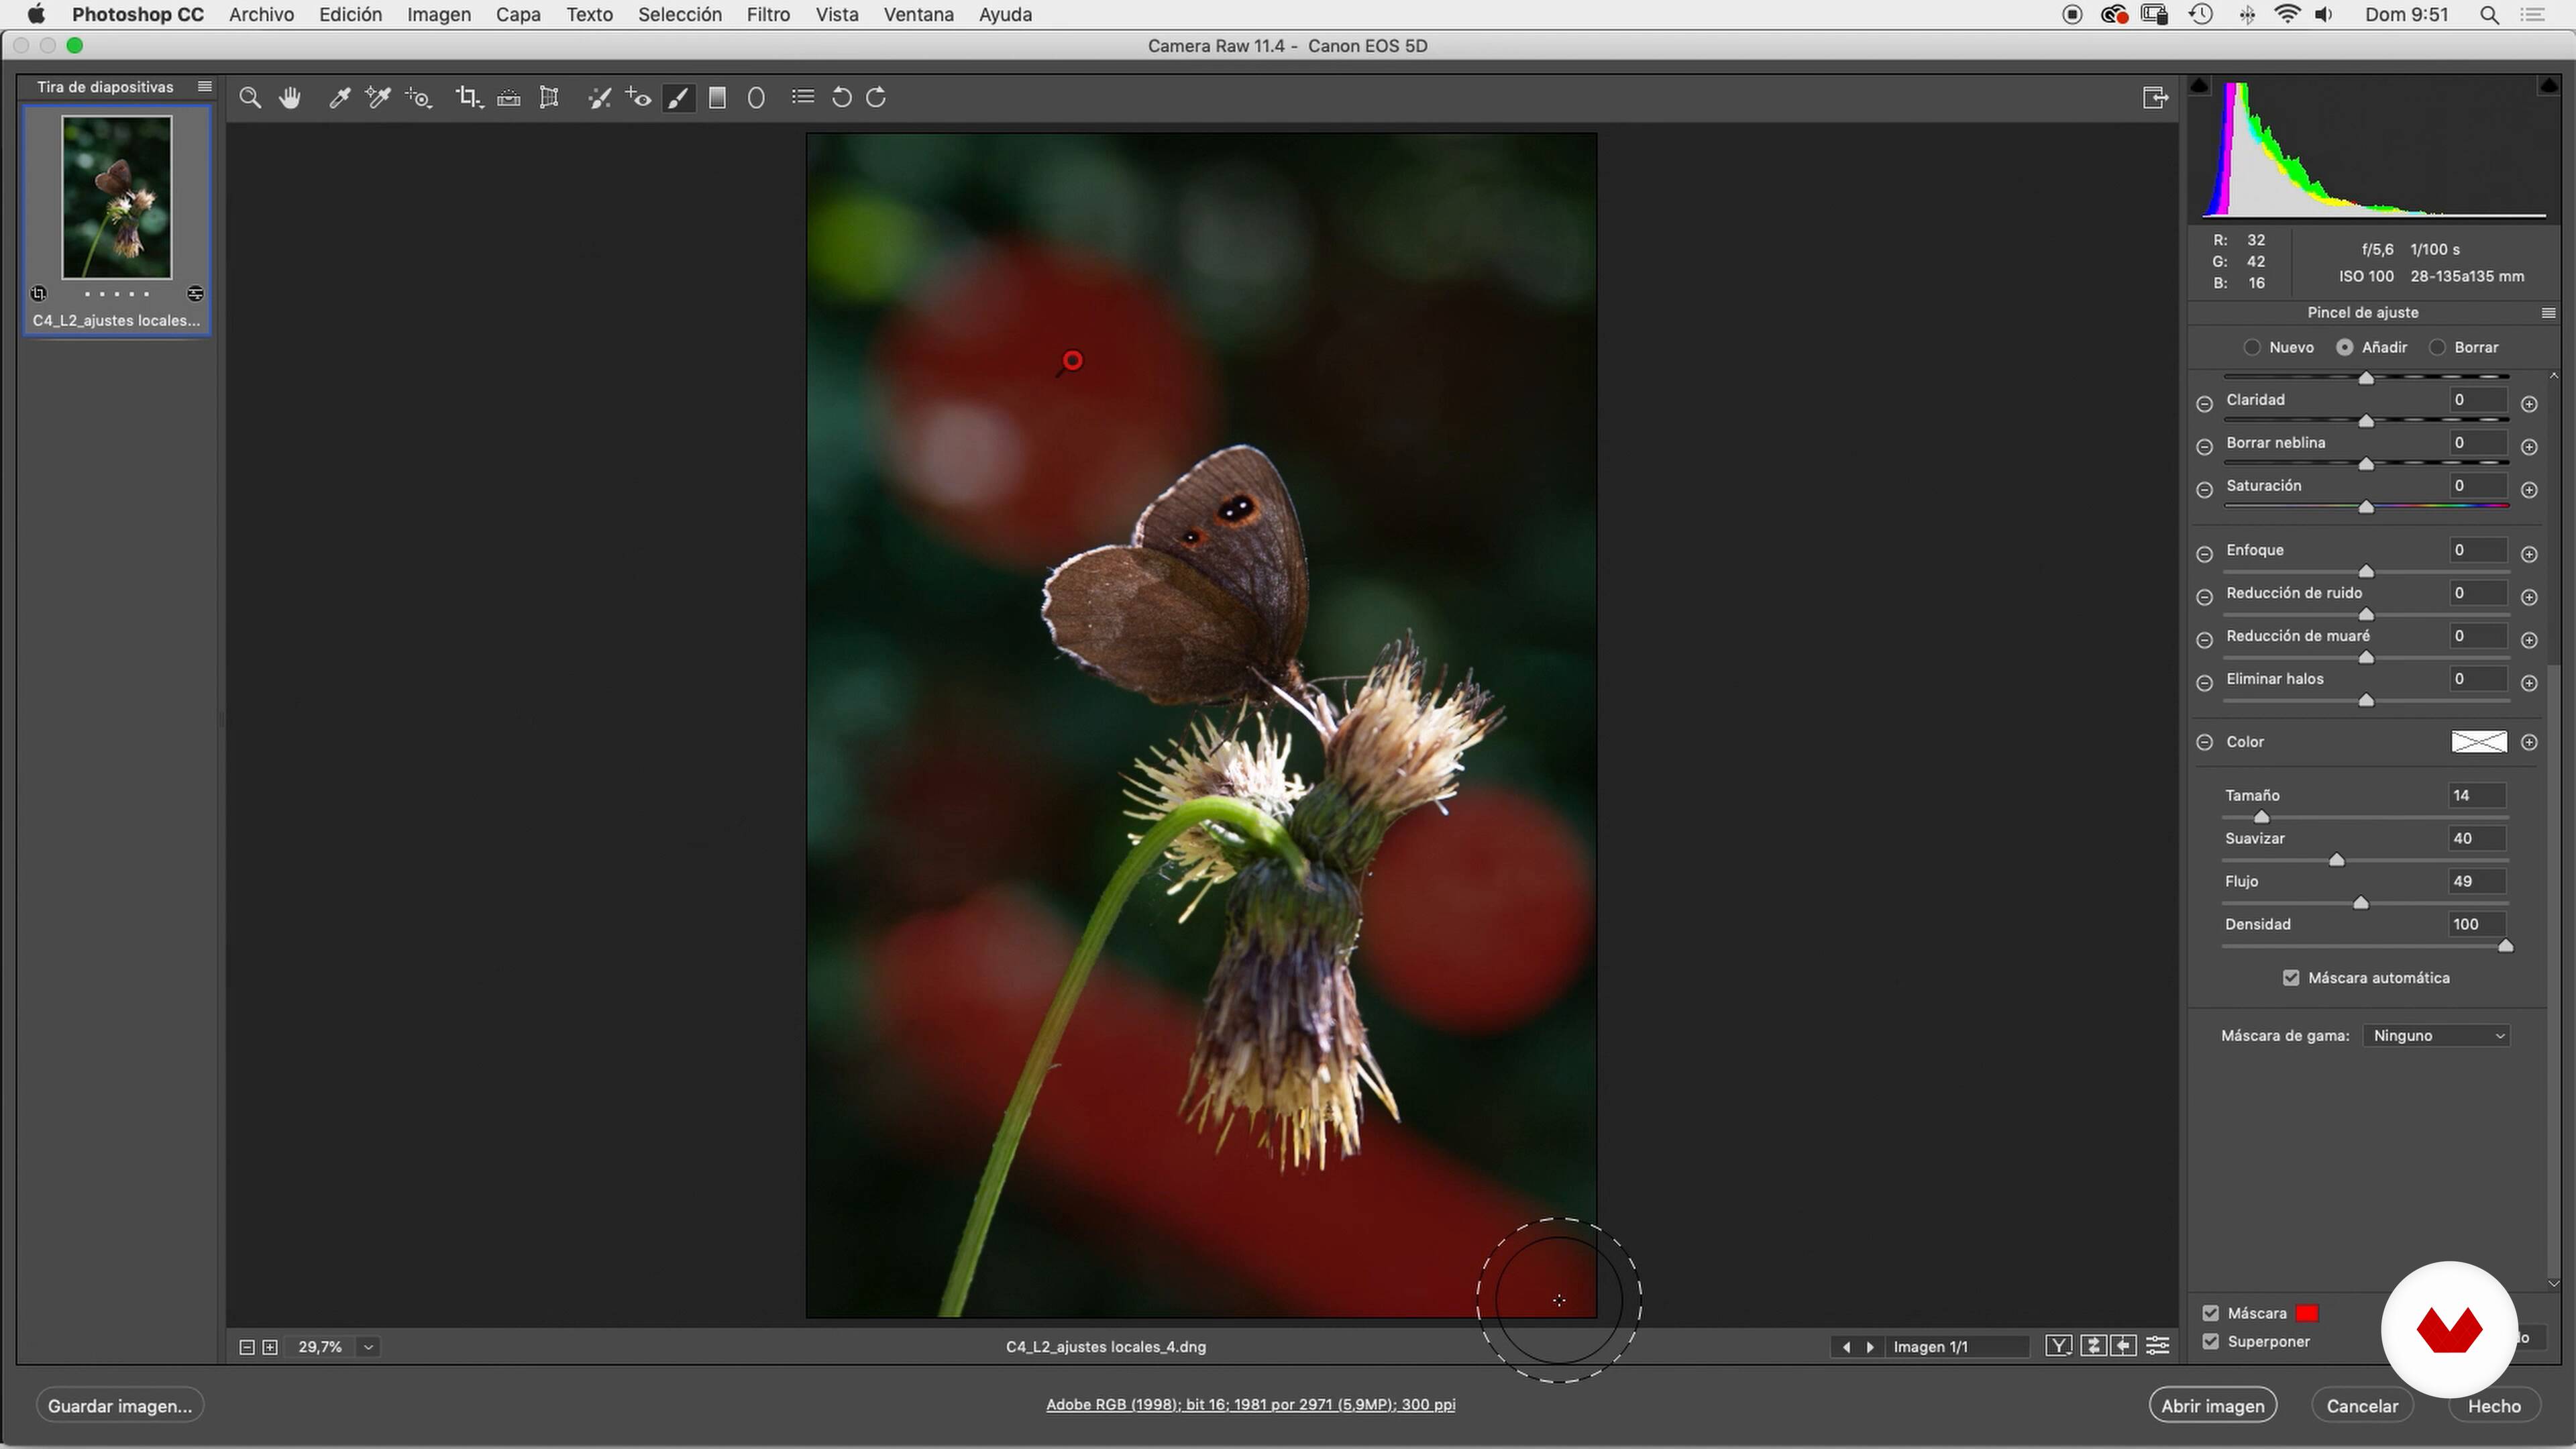Click the Tamaño value field

click(2477, 795)
